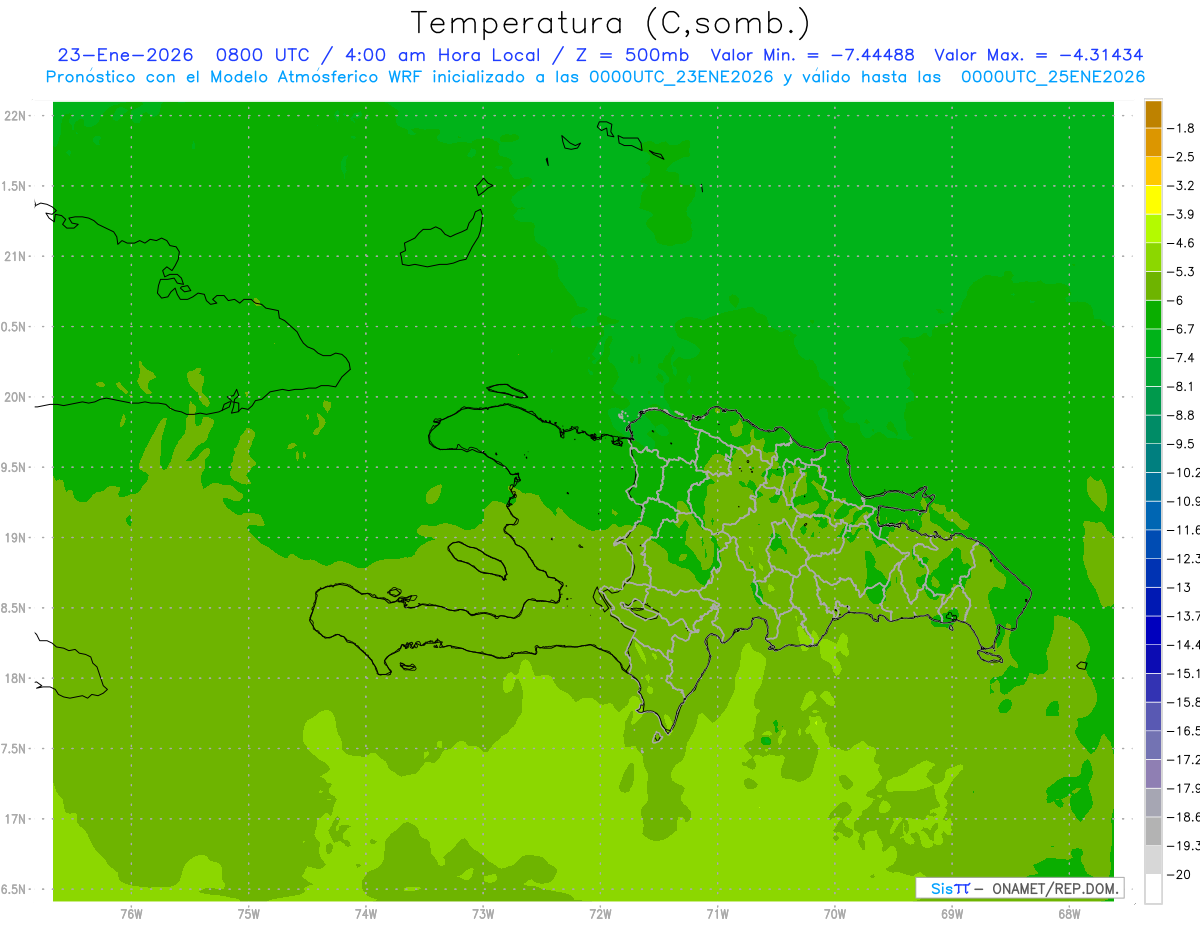
Task: Click the '-4.6' colorbar value
Action: [x=1181, y=243]
